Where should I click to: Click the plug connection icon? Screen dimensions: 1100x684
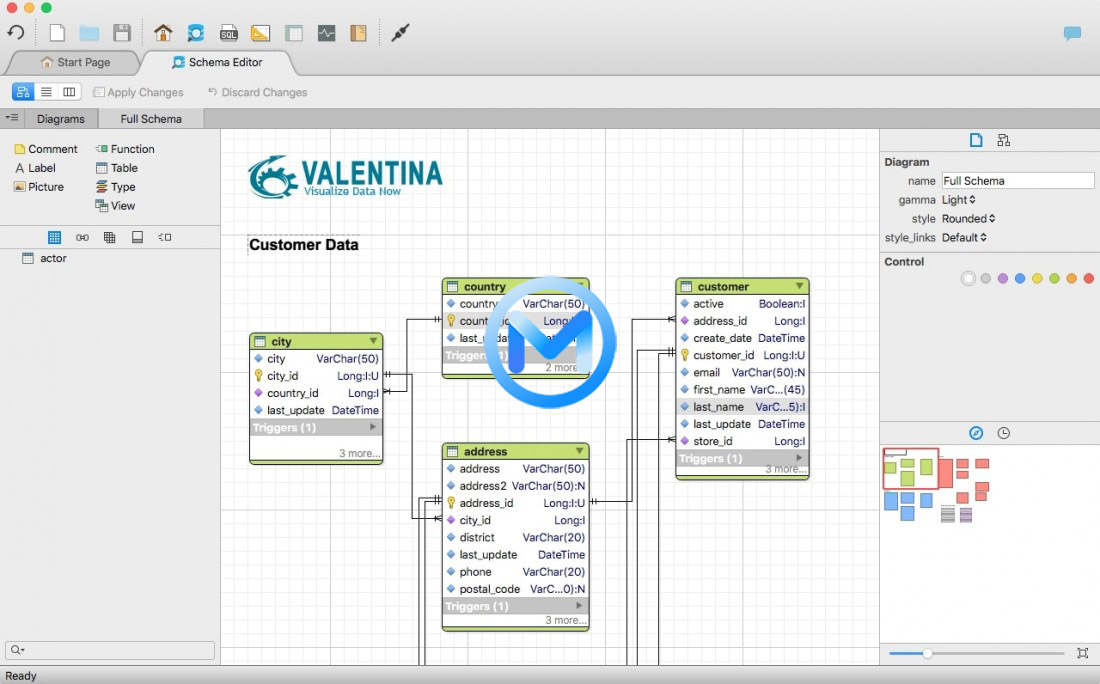coord(400,32)
